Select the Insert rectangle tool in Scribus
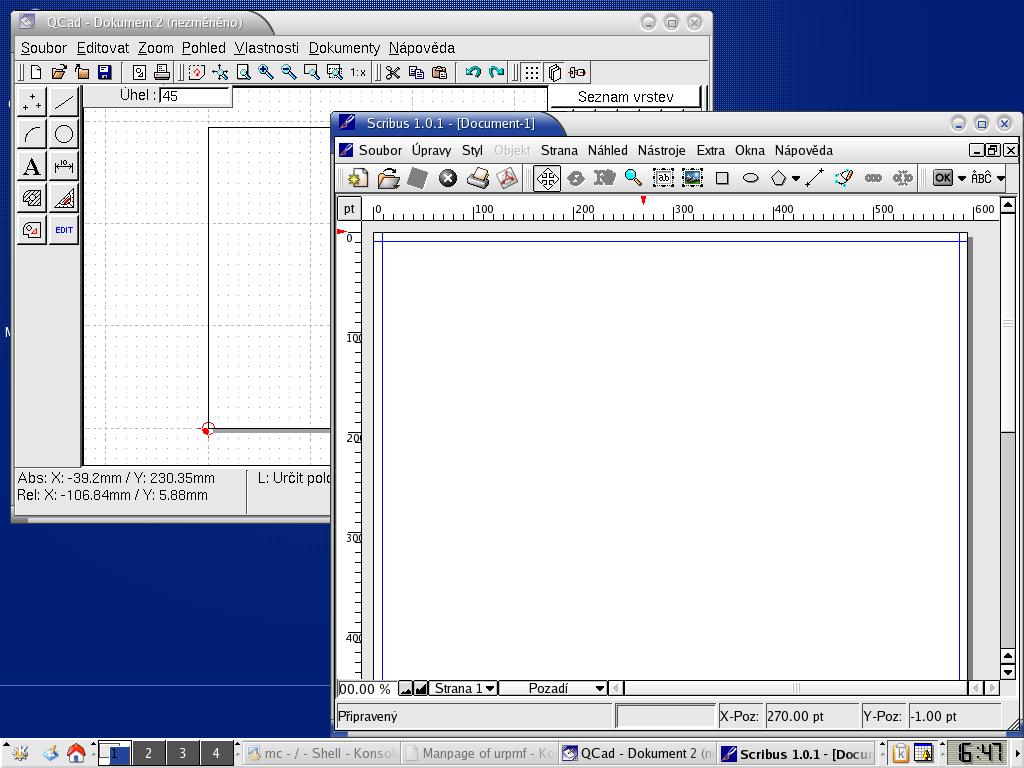The image size is (1024, 768). click(722, 178)
